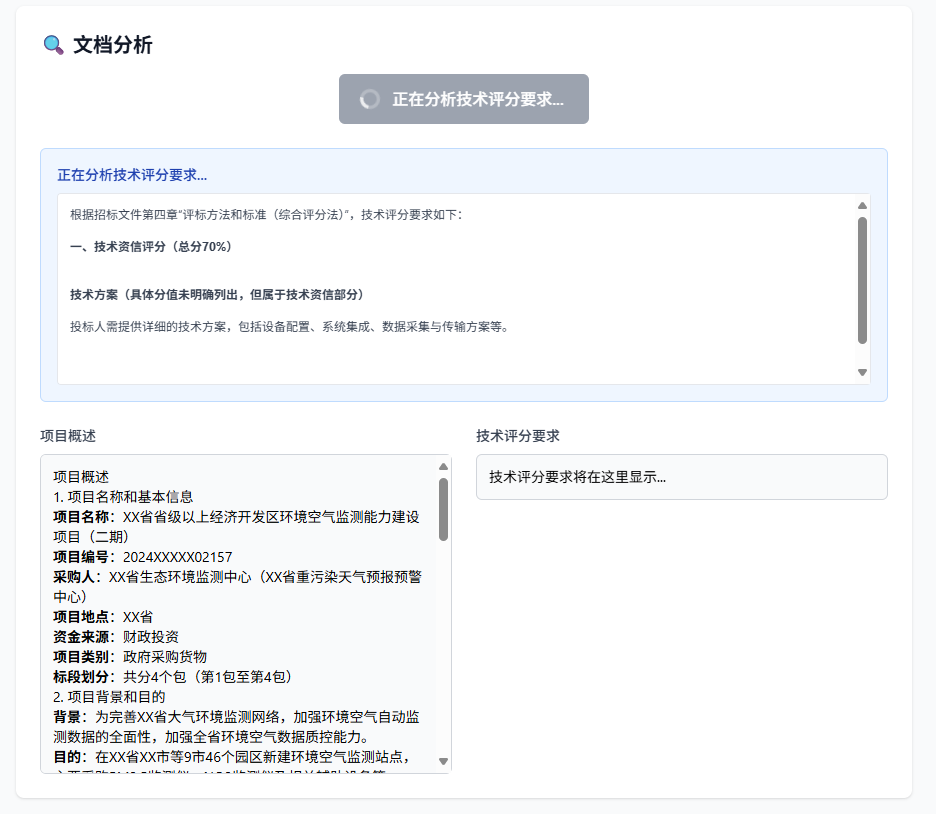This screenshot has height=814, width=936.
Task: Click the down arrow of 项目概述 scrollbar
Action: [x=443, y=761]
